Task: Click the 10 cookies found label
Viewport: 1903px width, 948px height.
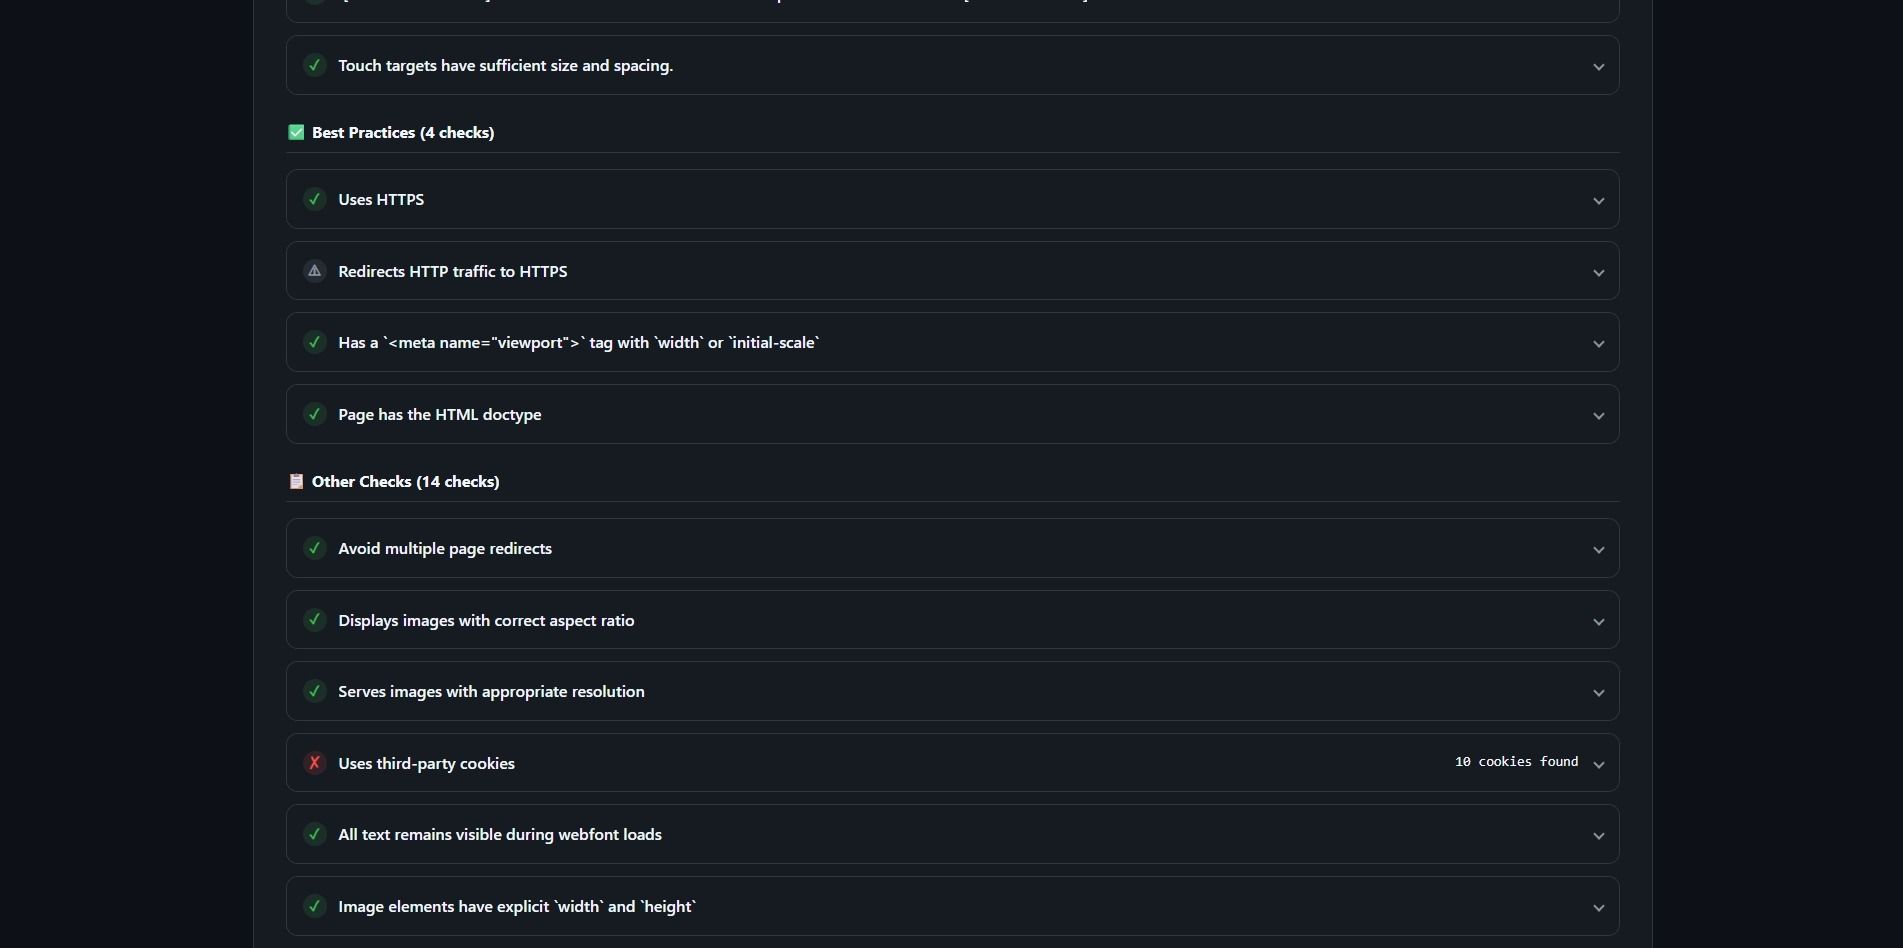Action: coord(1516,762)
